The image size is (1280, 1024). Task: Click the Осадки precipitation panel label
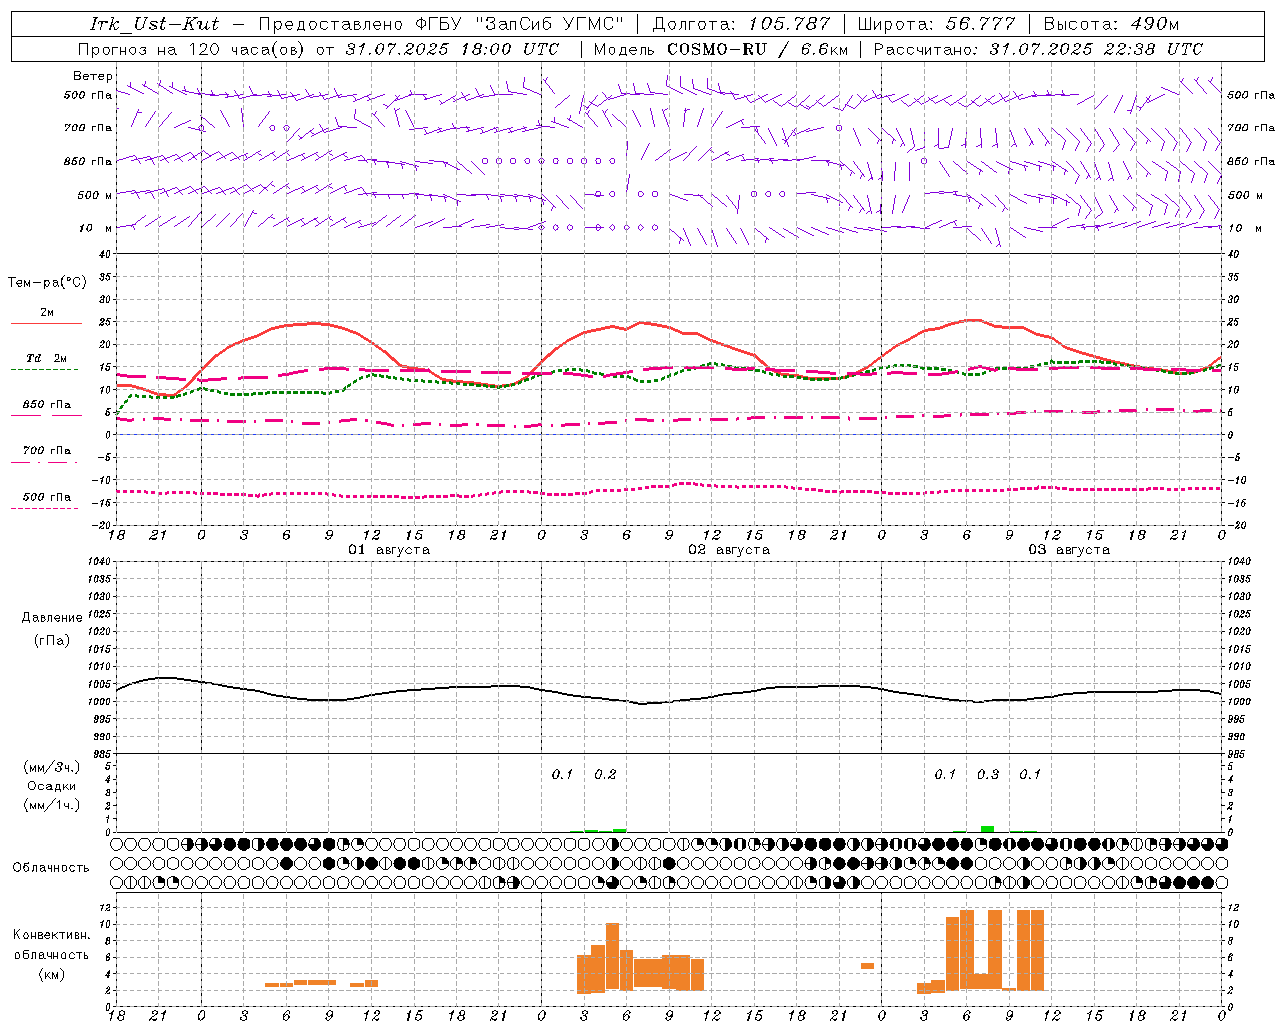(x=51, y=786)
